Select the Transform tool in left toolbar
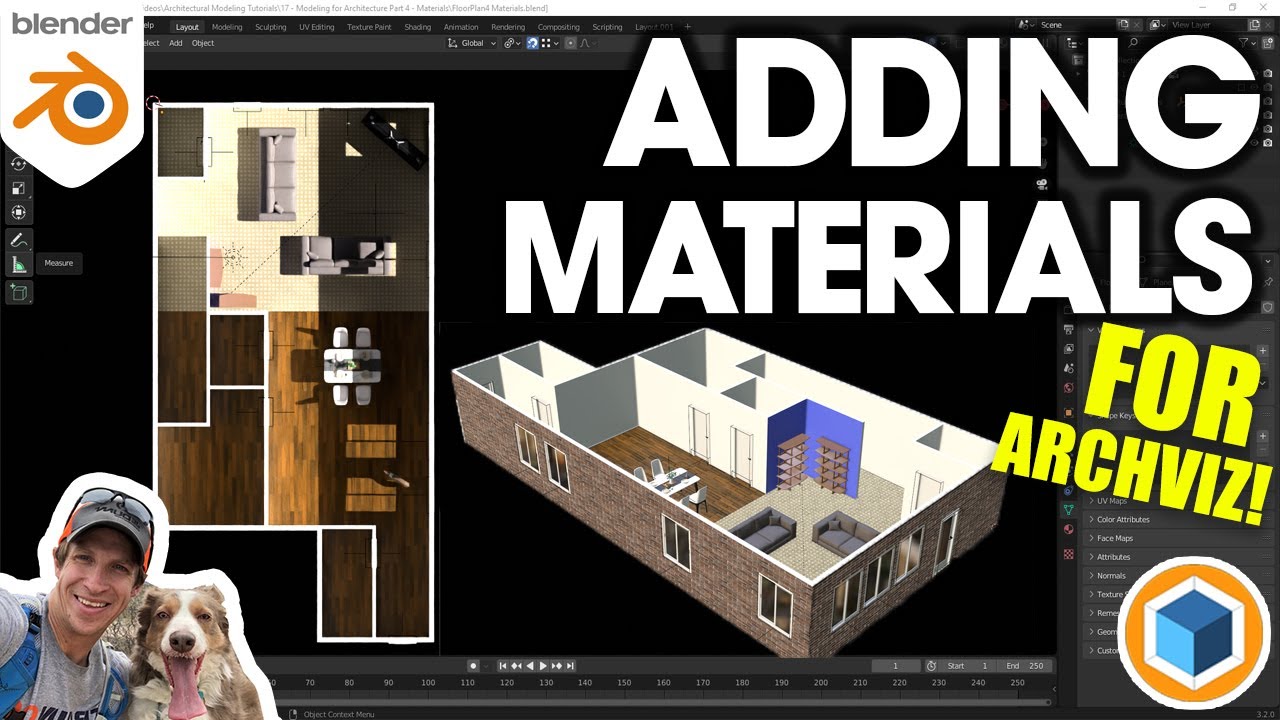Image resolution: width=1280 pixels, height=720 pixels. (x=20, y=212)
